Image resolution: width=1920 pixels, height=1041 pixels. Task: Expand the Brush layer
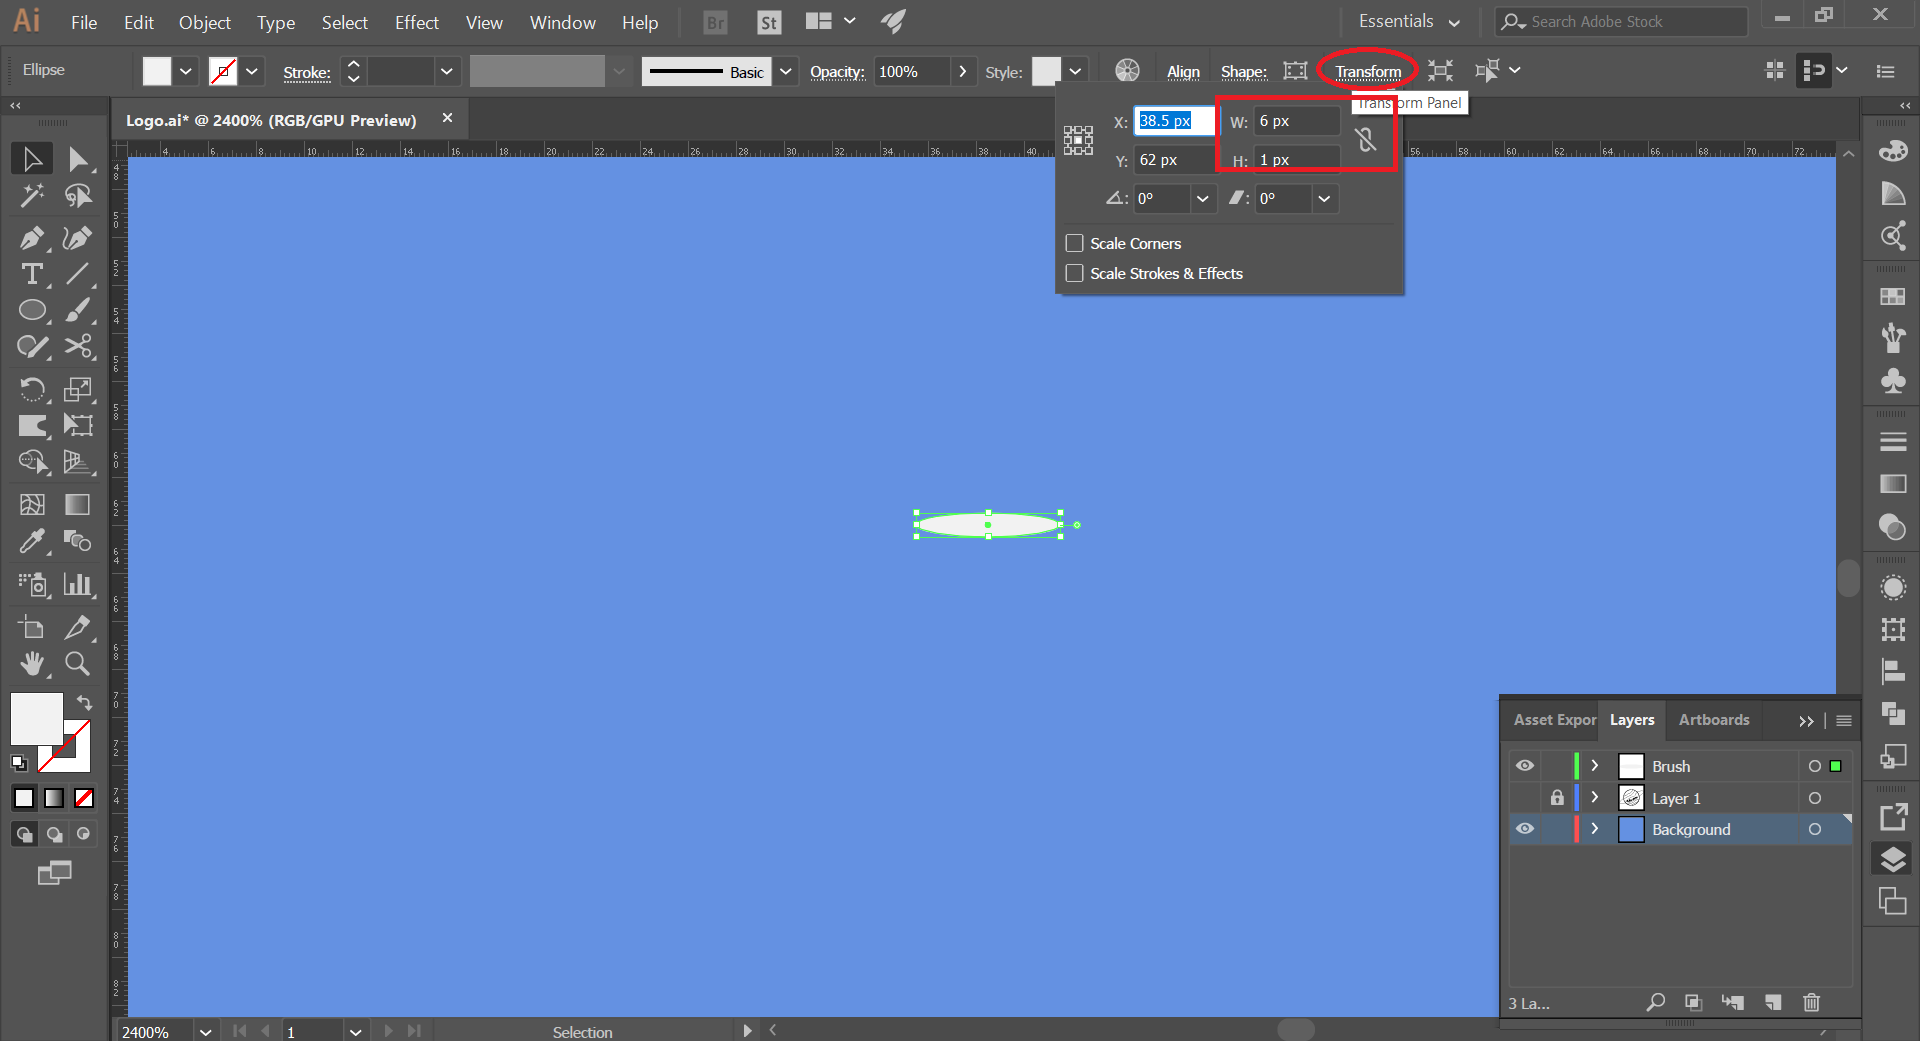[1595, 766]
